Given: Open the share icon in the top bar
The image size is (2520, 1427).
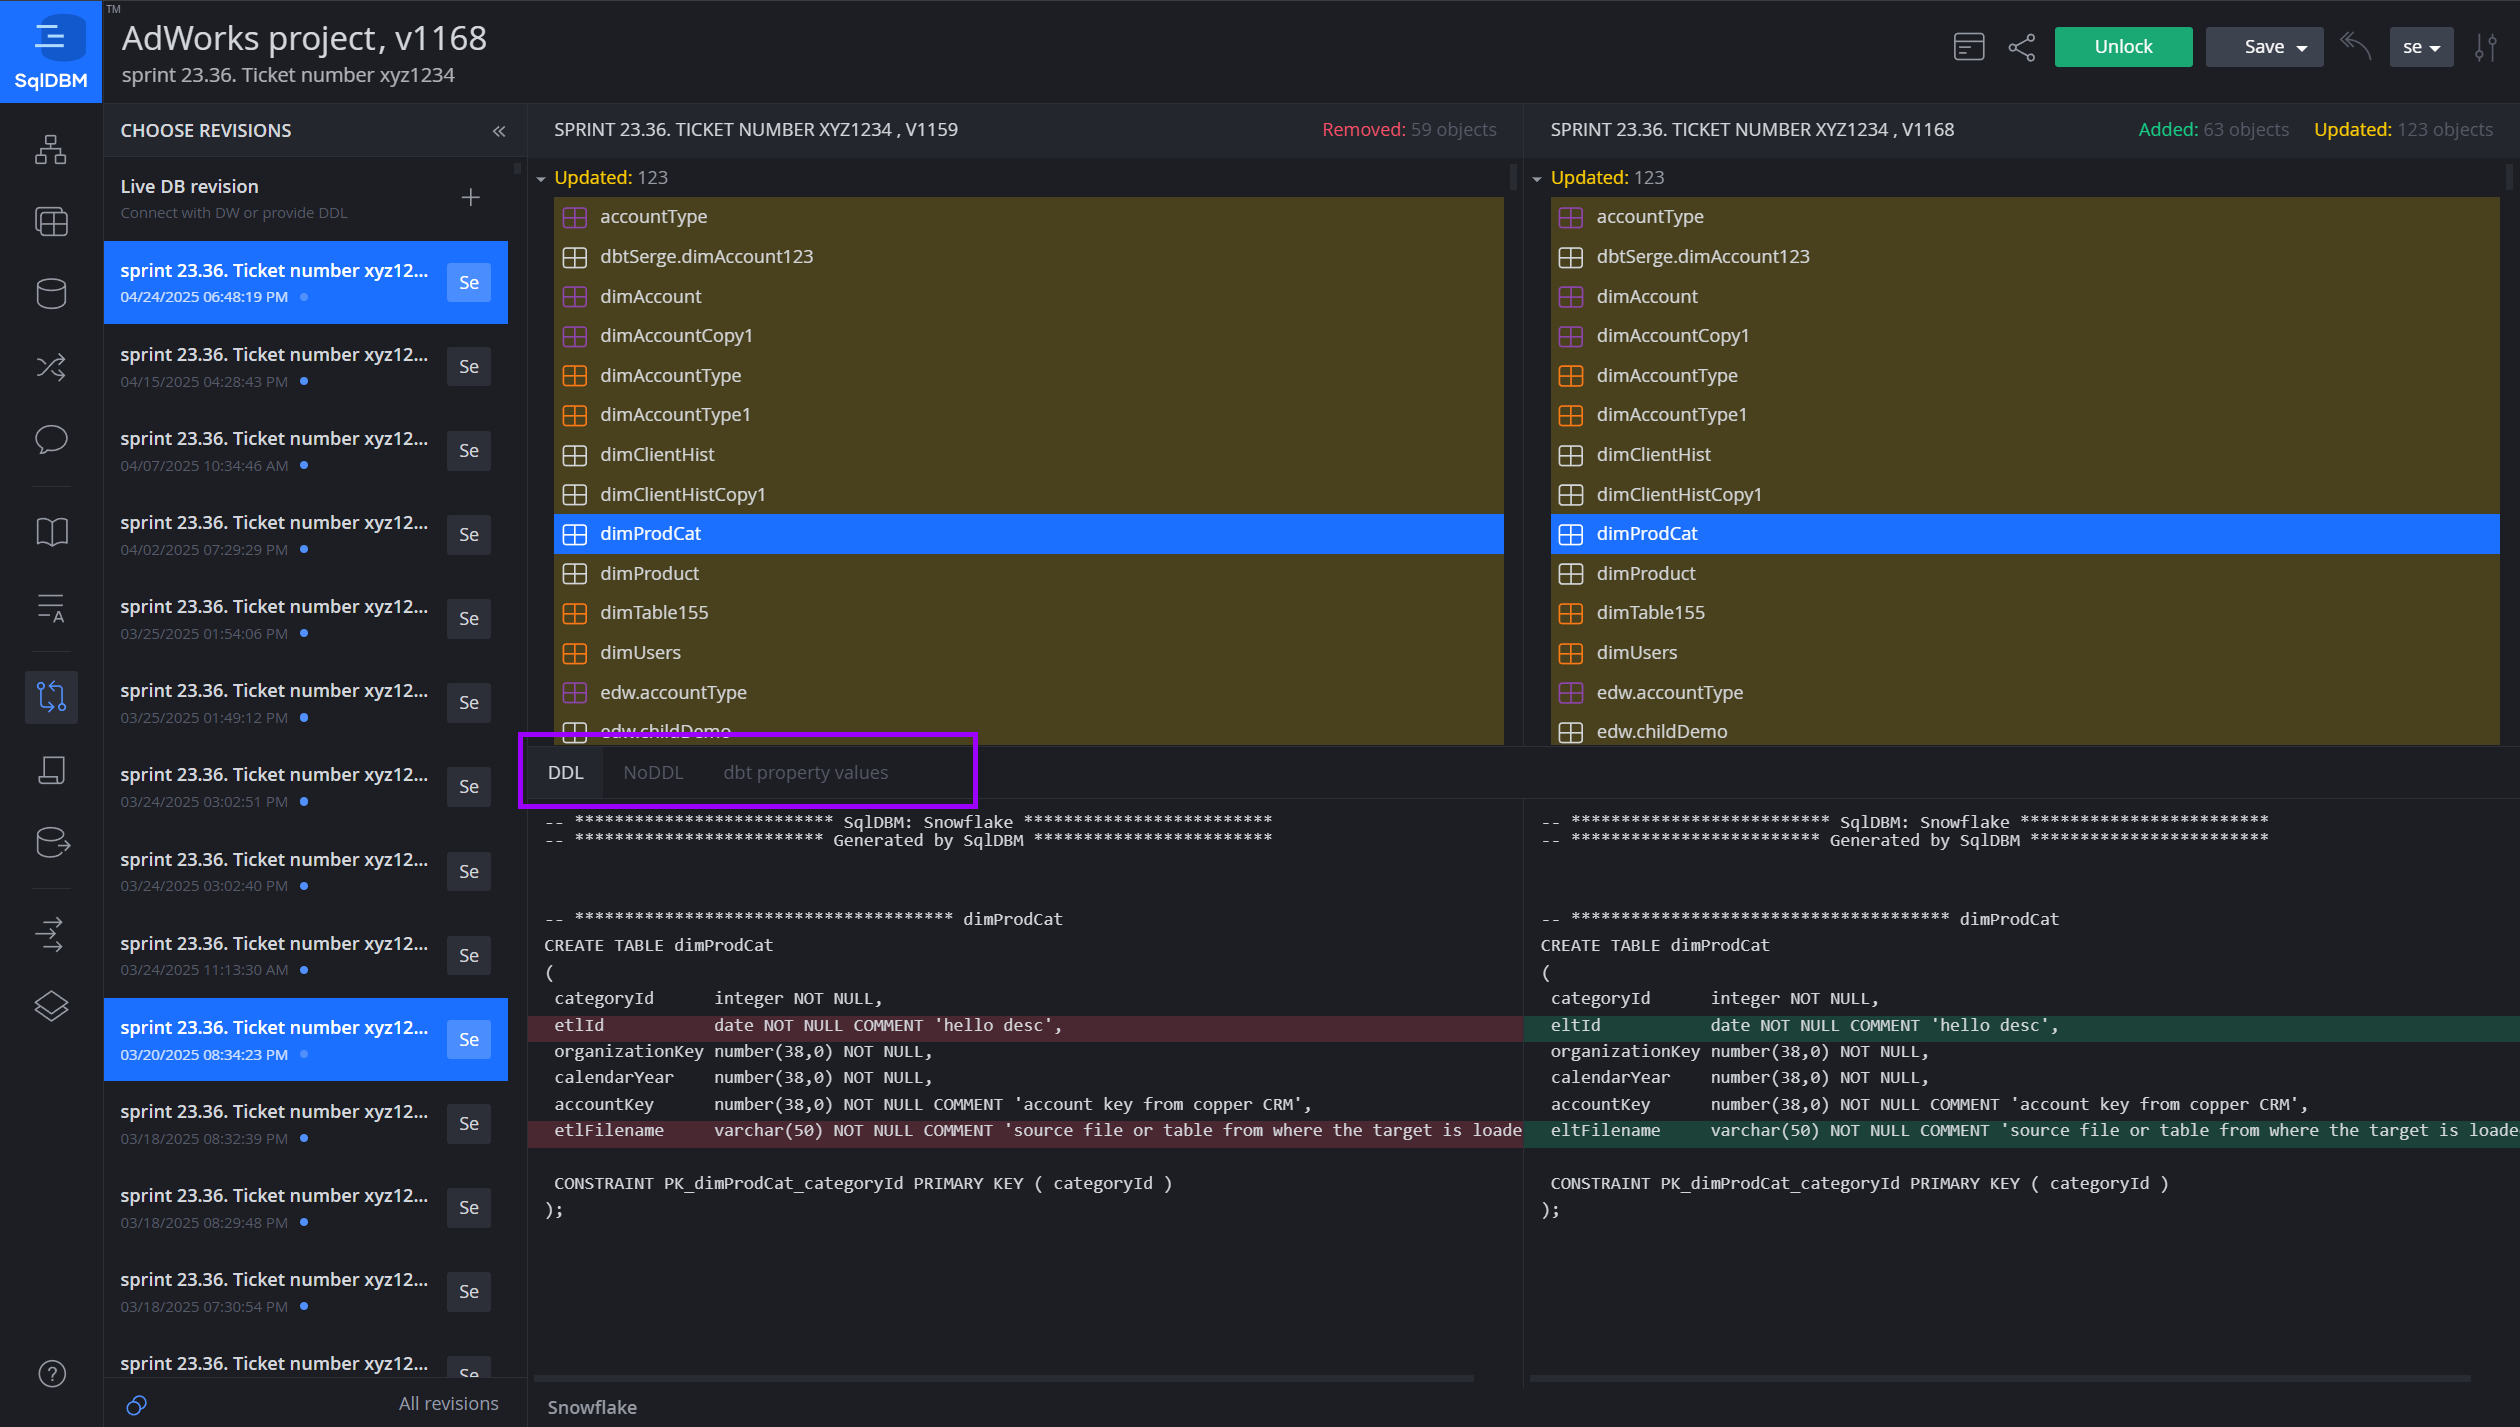Looking at the screenshot, I should 2022,46.
